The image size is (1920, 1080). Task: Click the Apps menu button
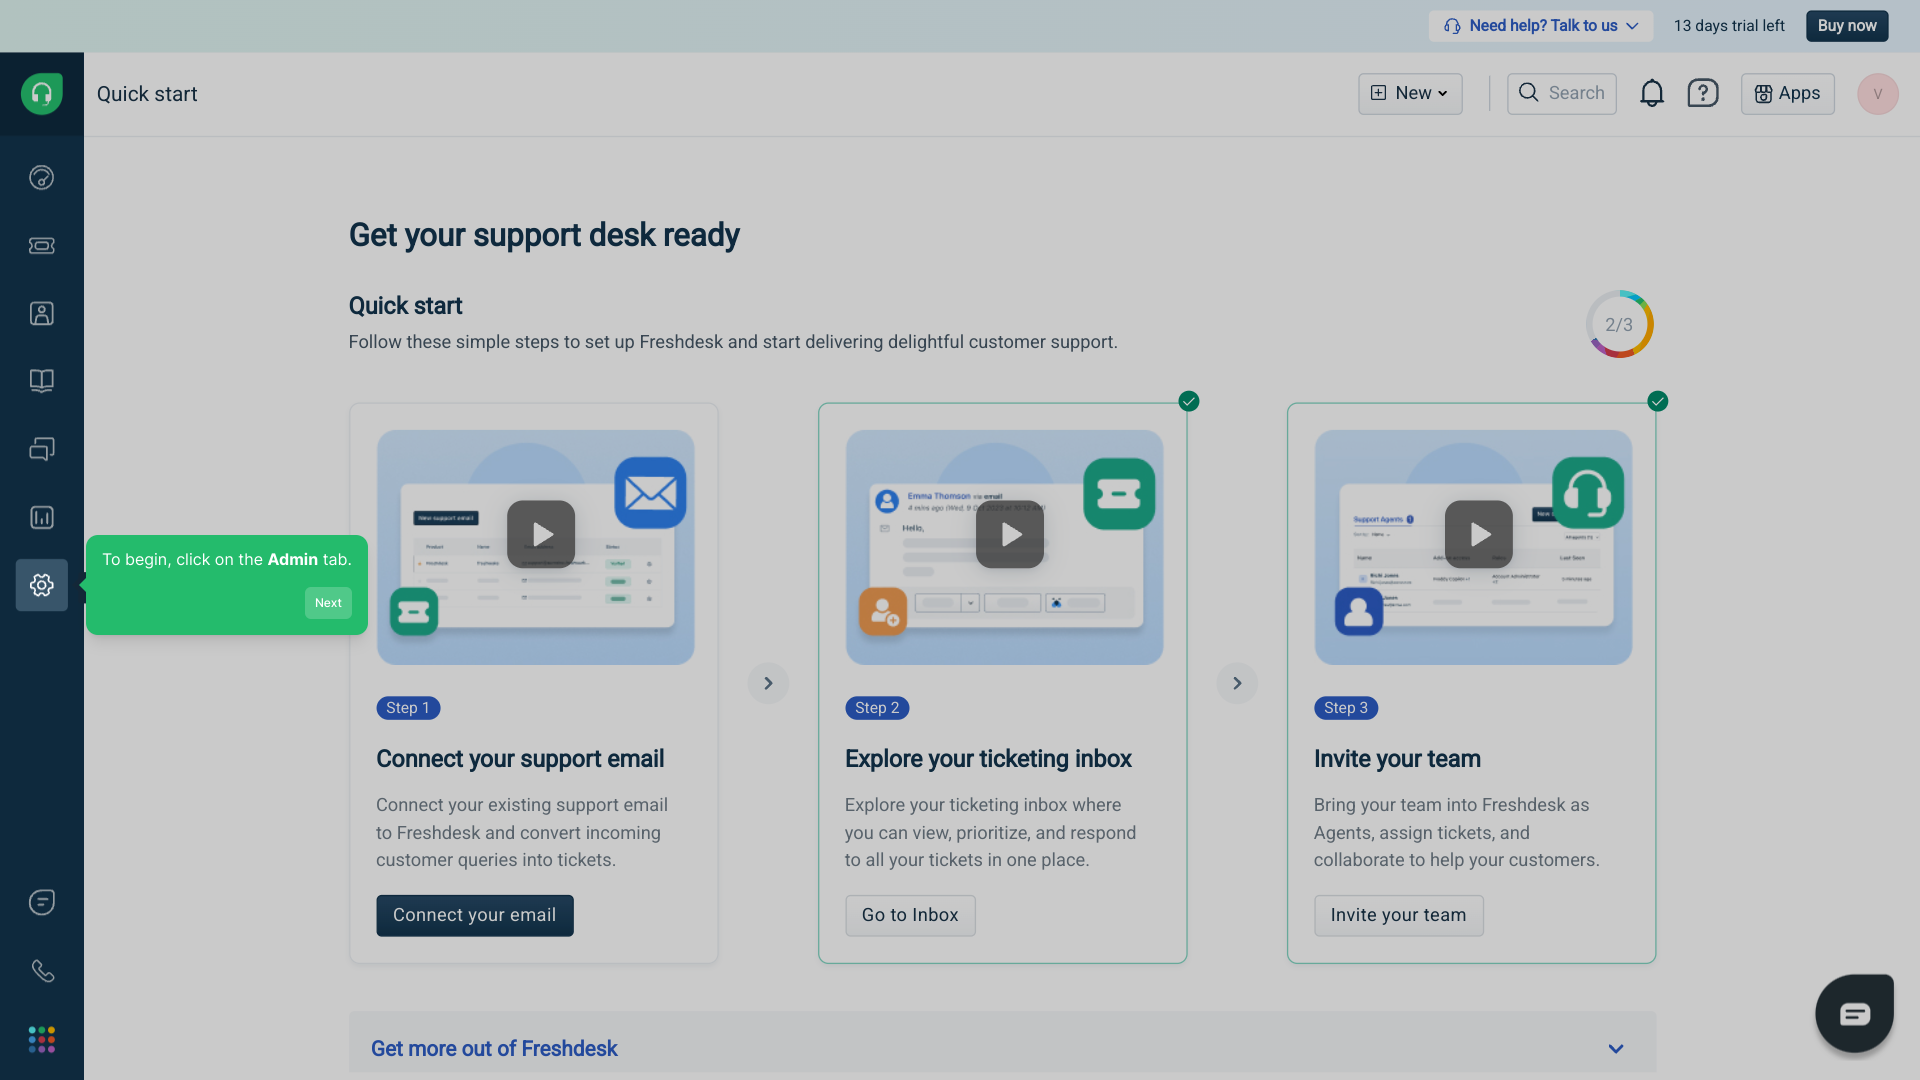[x=1787, y=93]
